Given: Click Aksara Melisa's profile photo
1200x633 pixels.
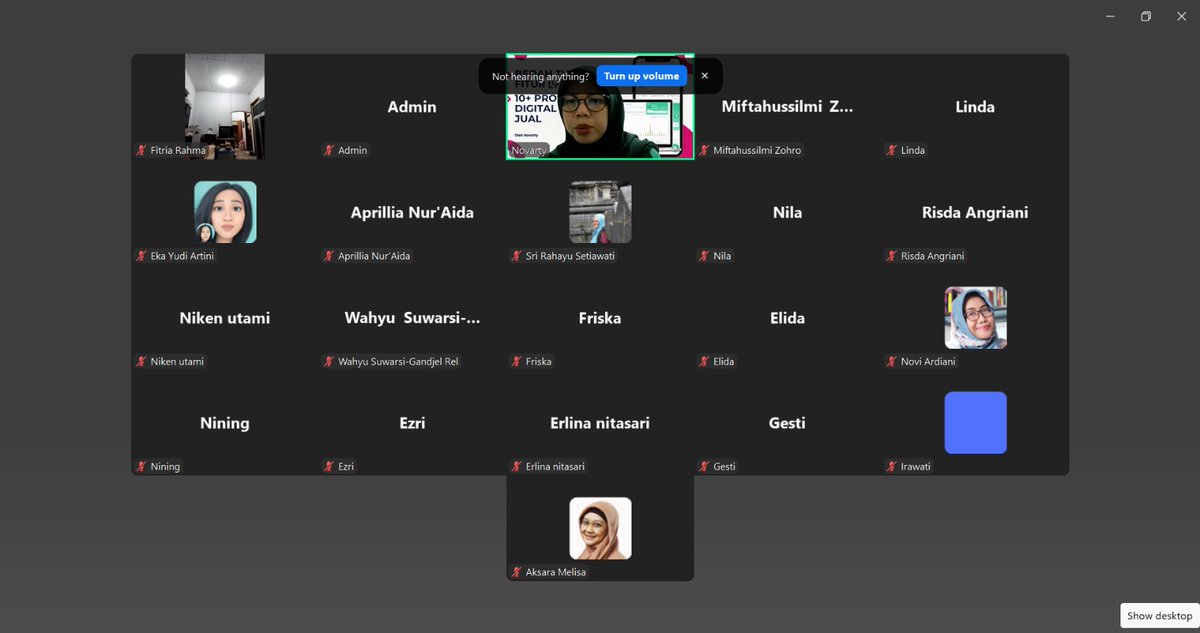Looking at the screenshot, I should [x=600, y=528].
